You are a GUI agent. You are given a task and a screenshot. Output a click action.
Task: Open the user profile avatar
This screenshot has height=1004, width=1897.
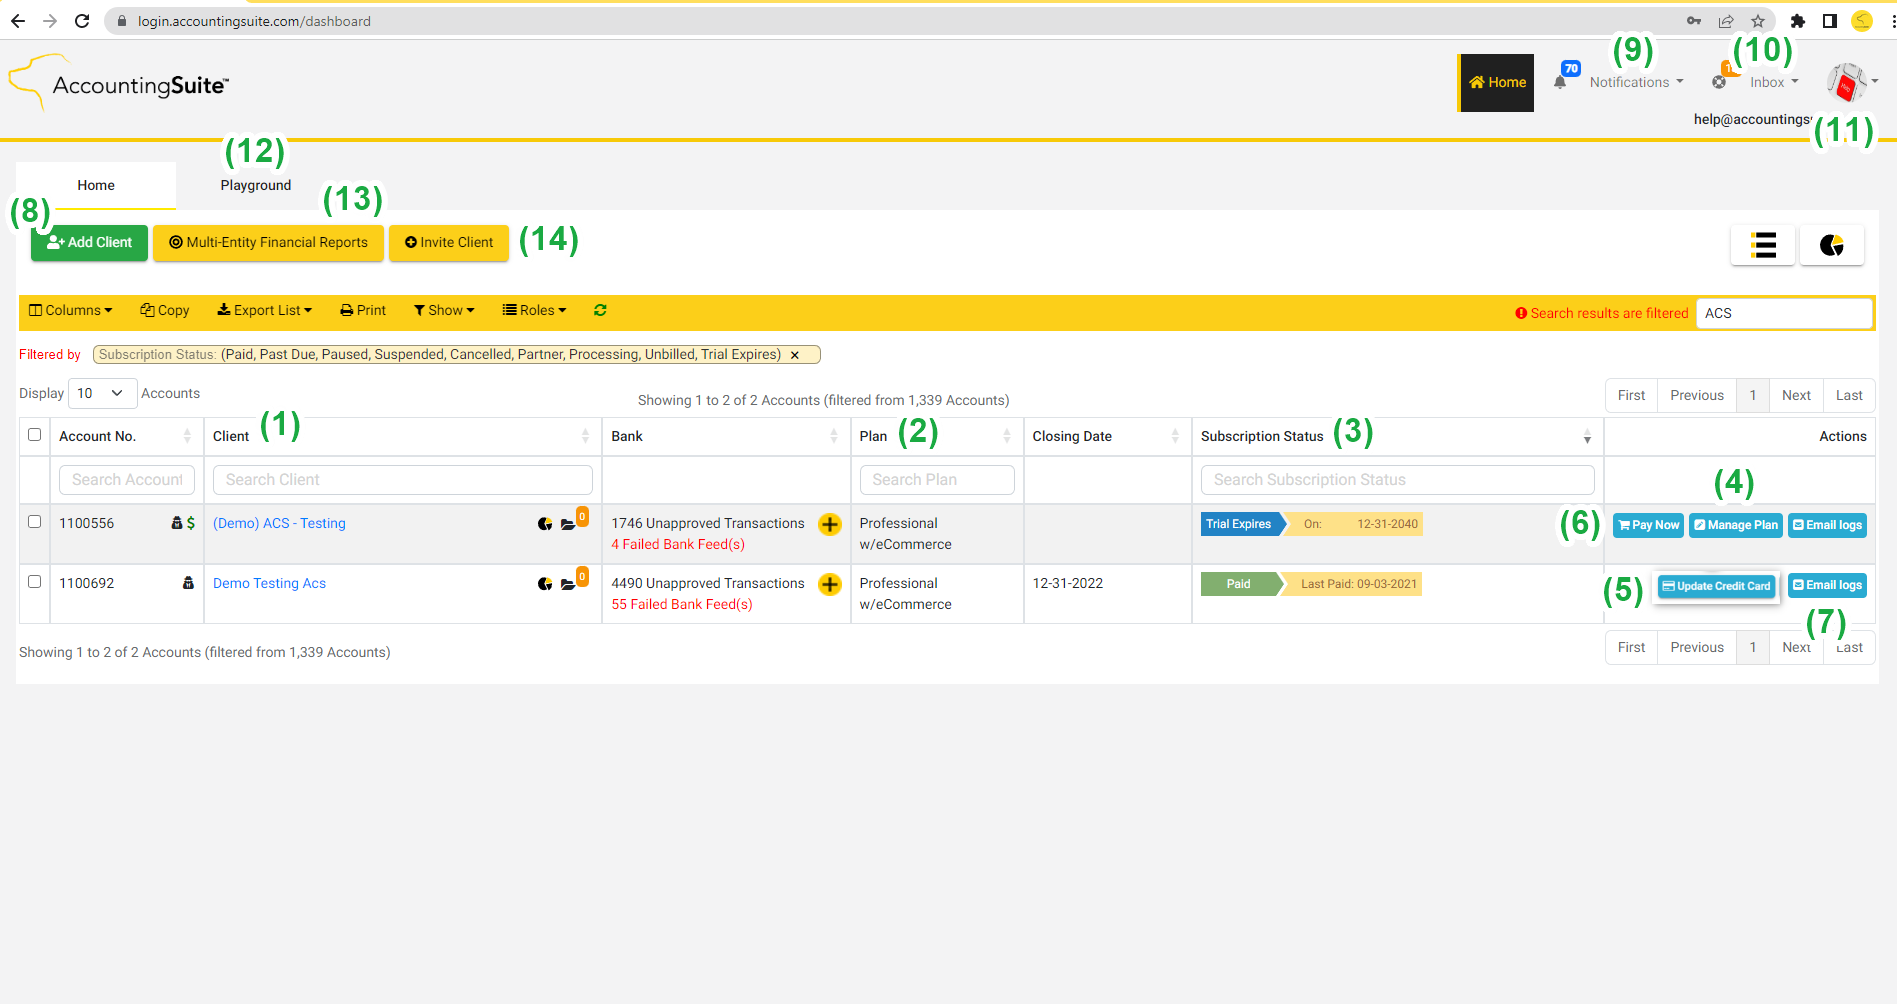pyautogui.click(x=1846, y=82)
